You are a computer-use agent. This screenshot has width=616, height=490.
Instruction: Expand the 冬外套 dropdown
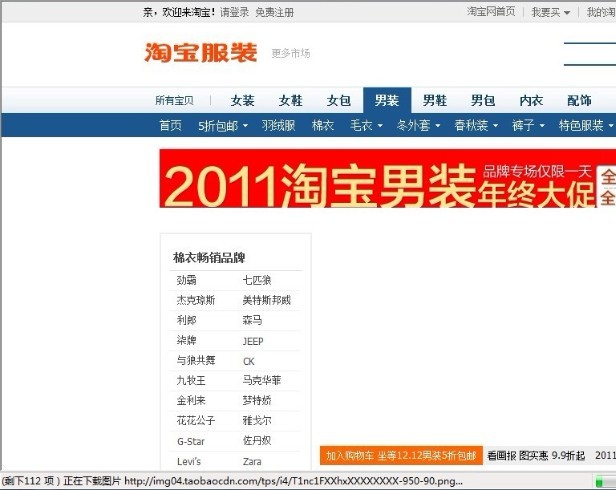[418, 125]
